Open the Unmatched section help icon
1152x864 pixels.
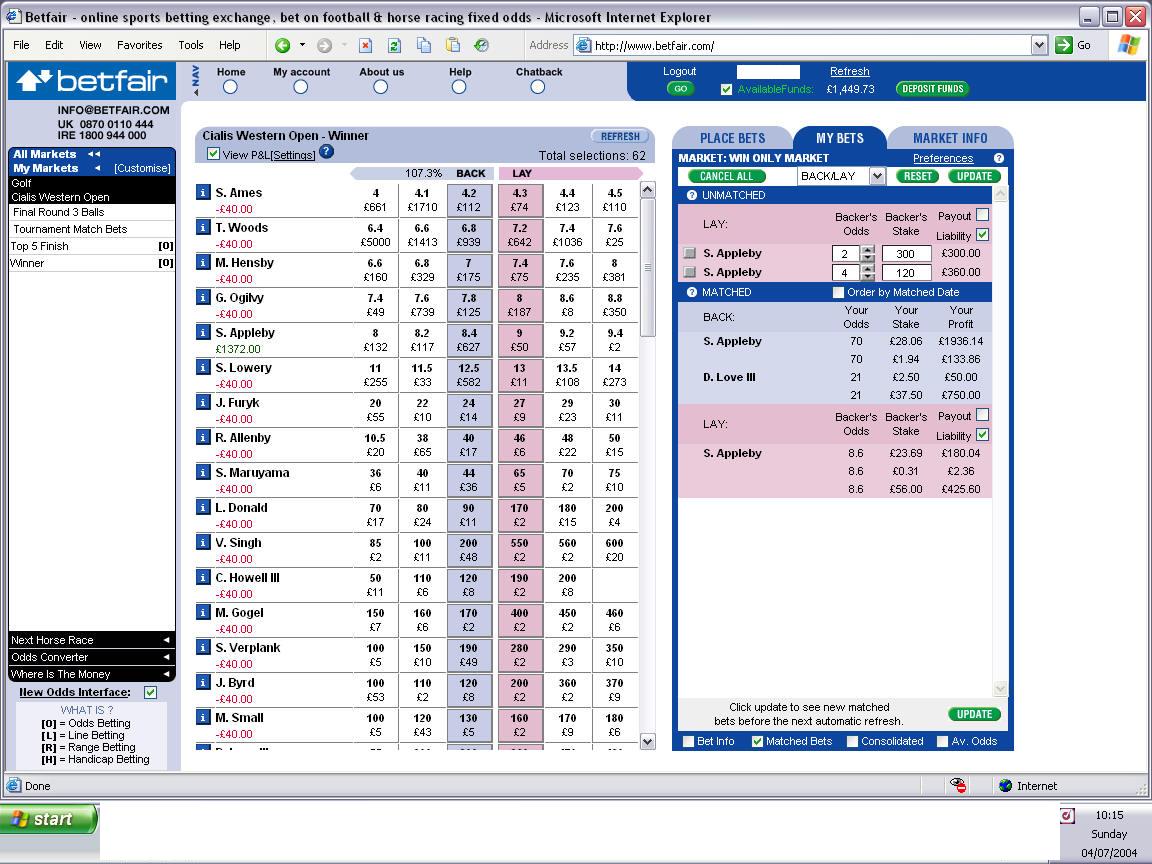[x=691, y=195]
